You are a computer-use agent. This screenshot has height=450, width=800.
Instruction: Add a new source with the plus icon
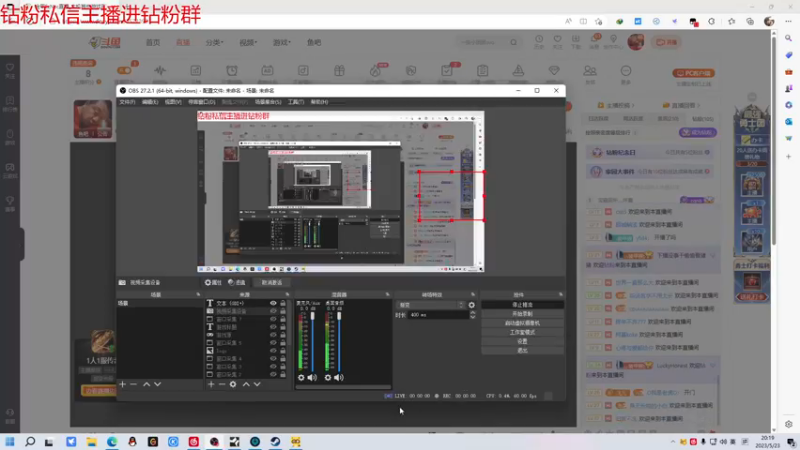(x=211, y=384)
